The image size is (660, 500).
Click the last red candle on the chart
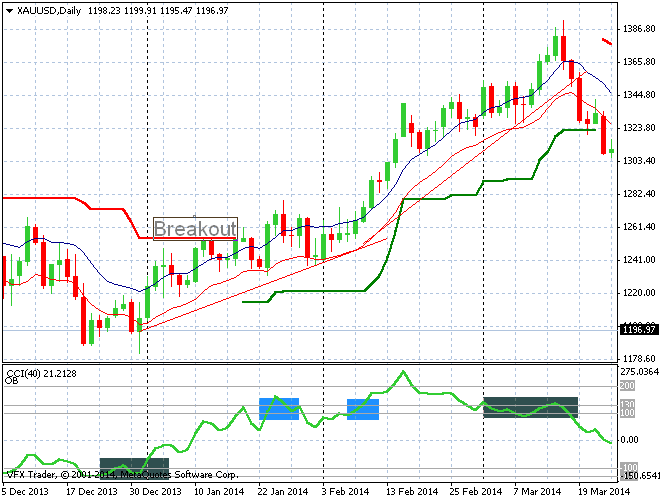604,134
